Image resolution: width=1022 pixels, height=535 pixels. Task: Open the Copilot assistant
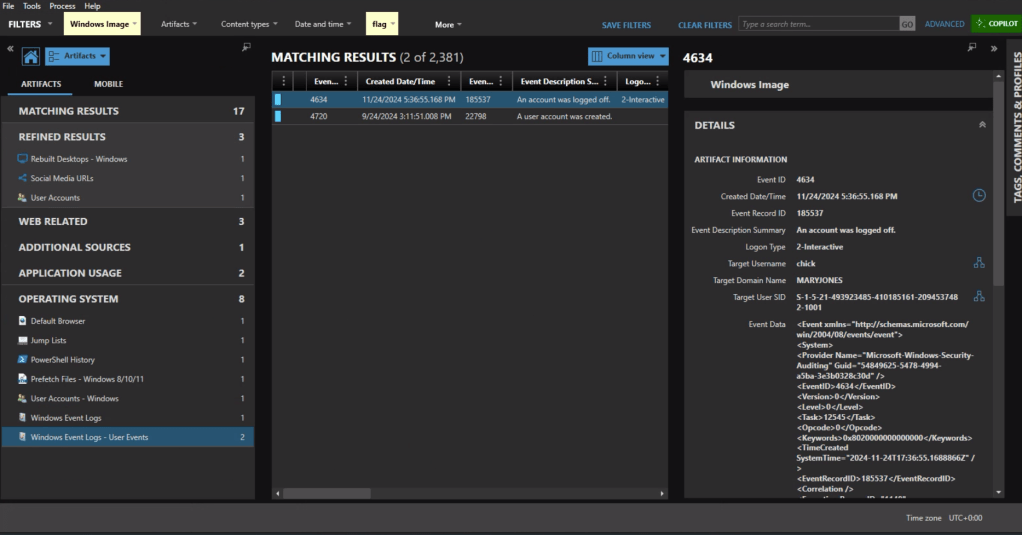[994, 24]
